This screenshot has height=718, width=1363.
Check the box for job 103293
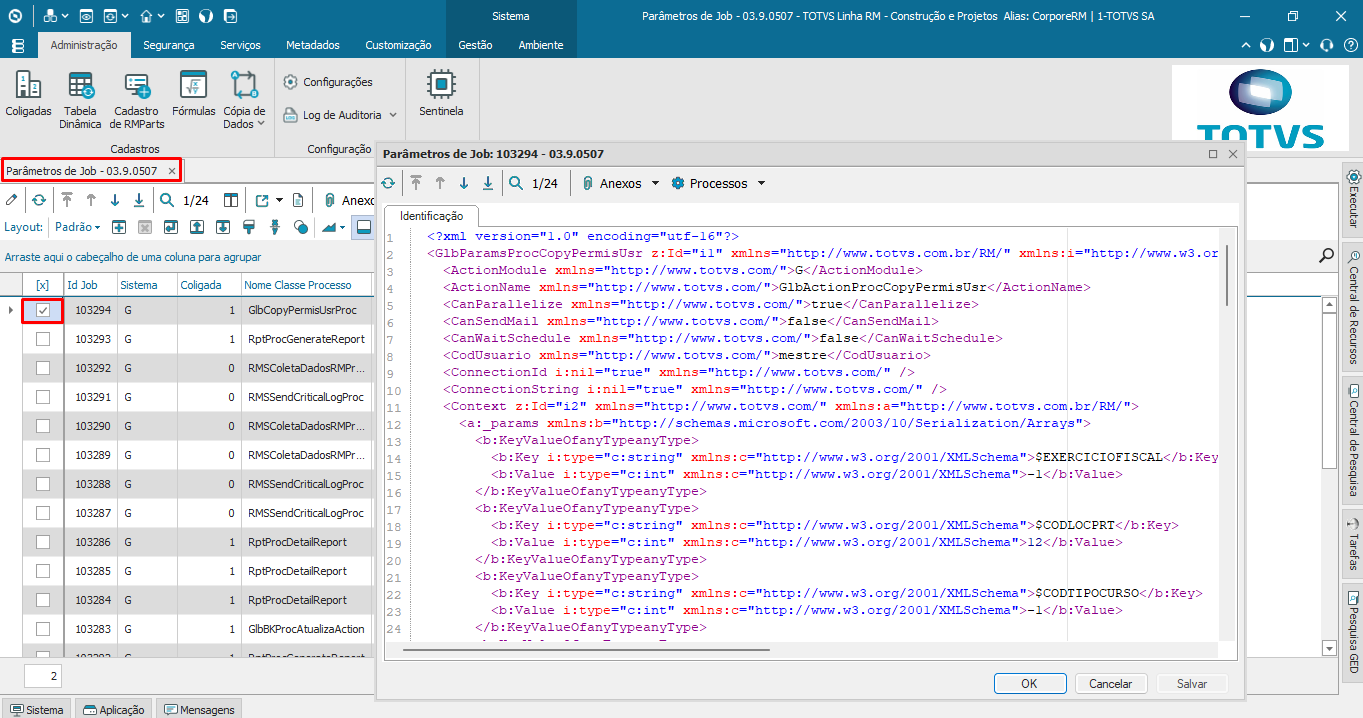(43, 339)
